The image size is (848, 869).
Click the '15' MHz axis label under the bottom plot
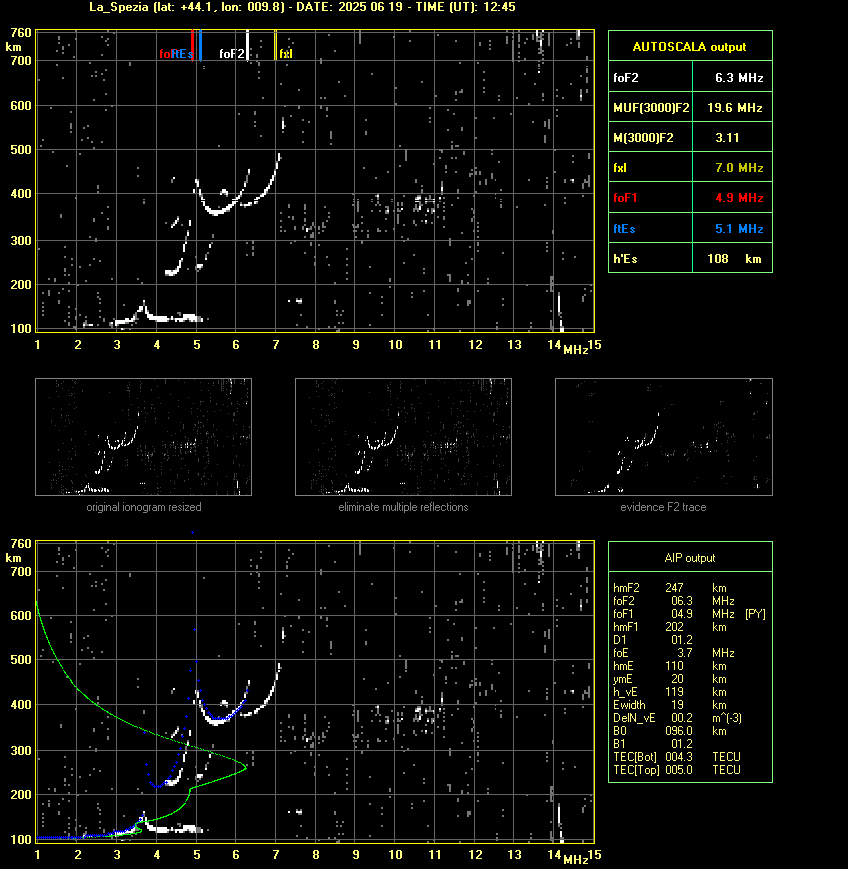(x=595, y=855)
